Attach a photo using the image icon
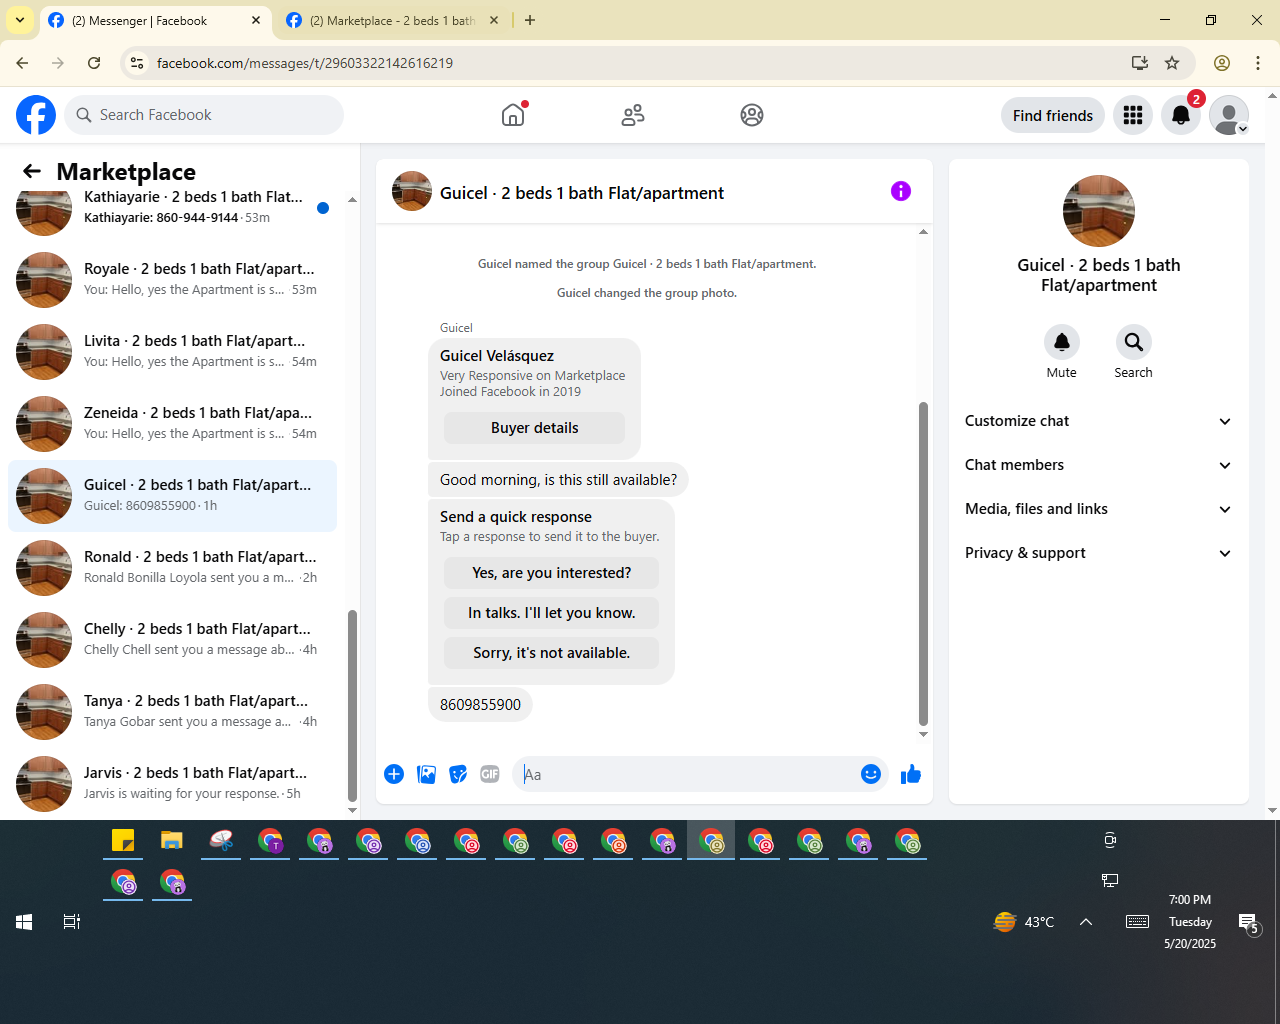 click(x=426, y=774)
